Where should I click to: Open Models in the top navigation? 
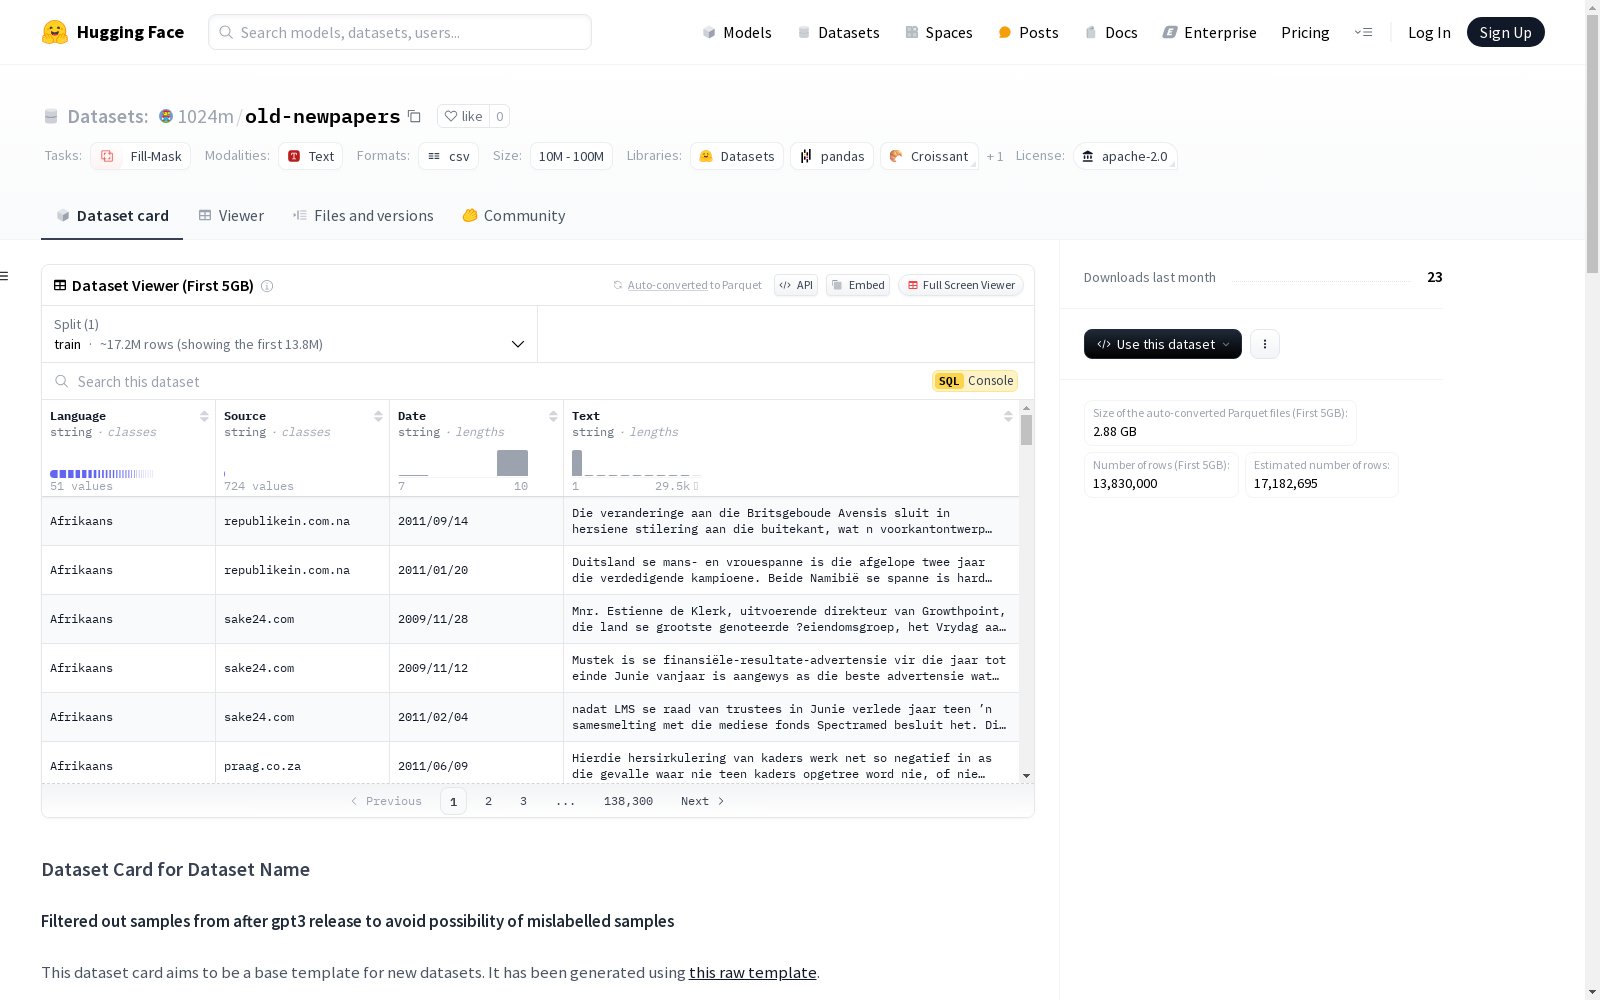[x=737, y=32]
